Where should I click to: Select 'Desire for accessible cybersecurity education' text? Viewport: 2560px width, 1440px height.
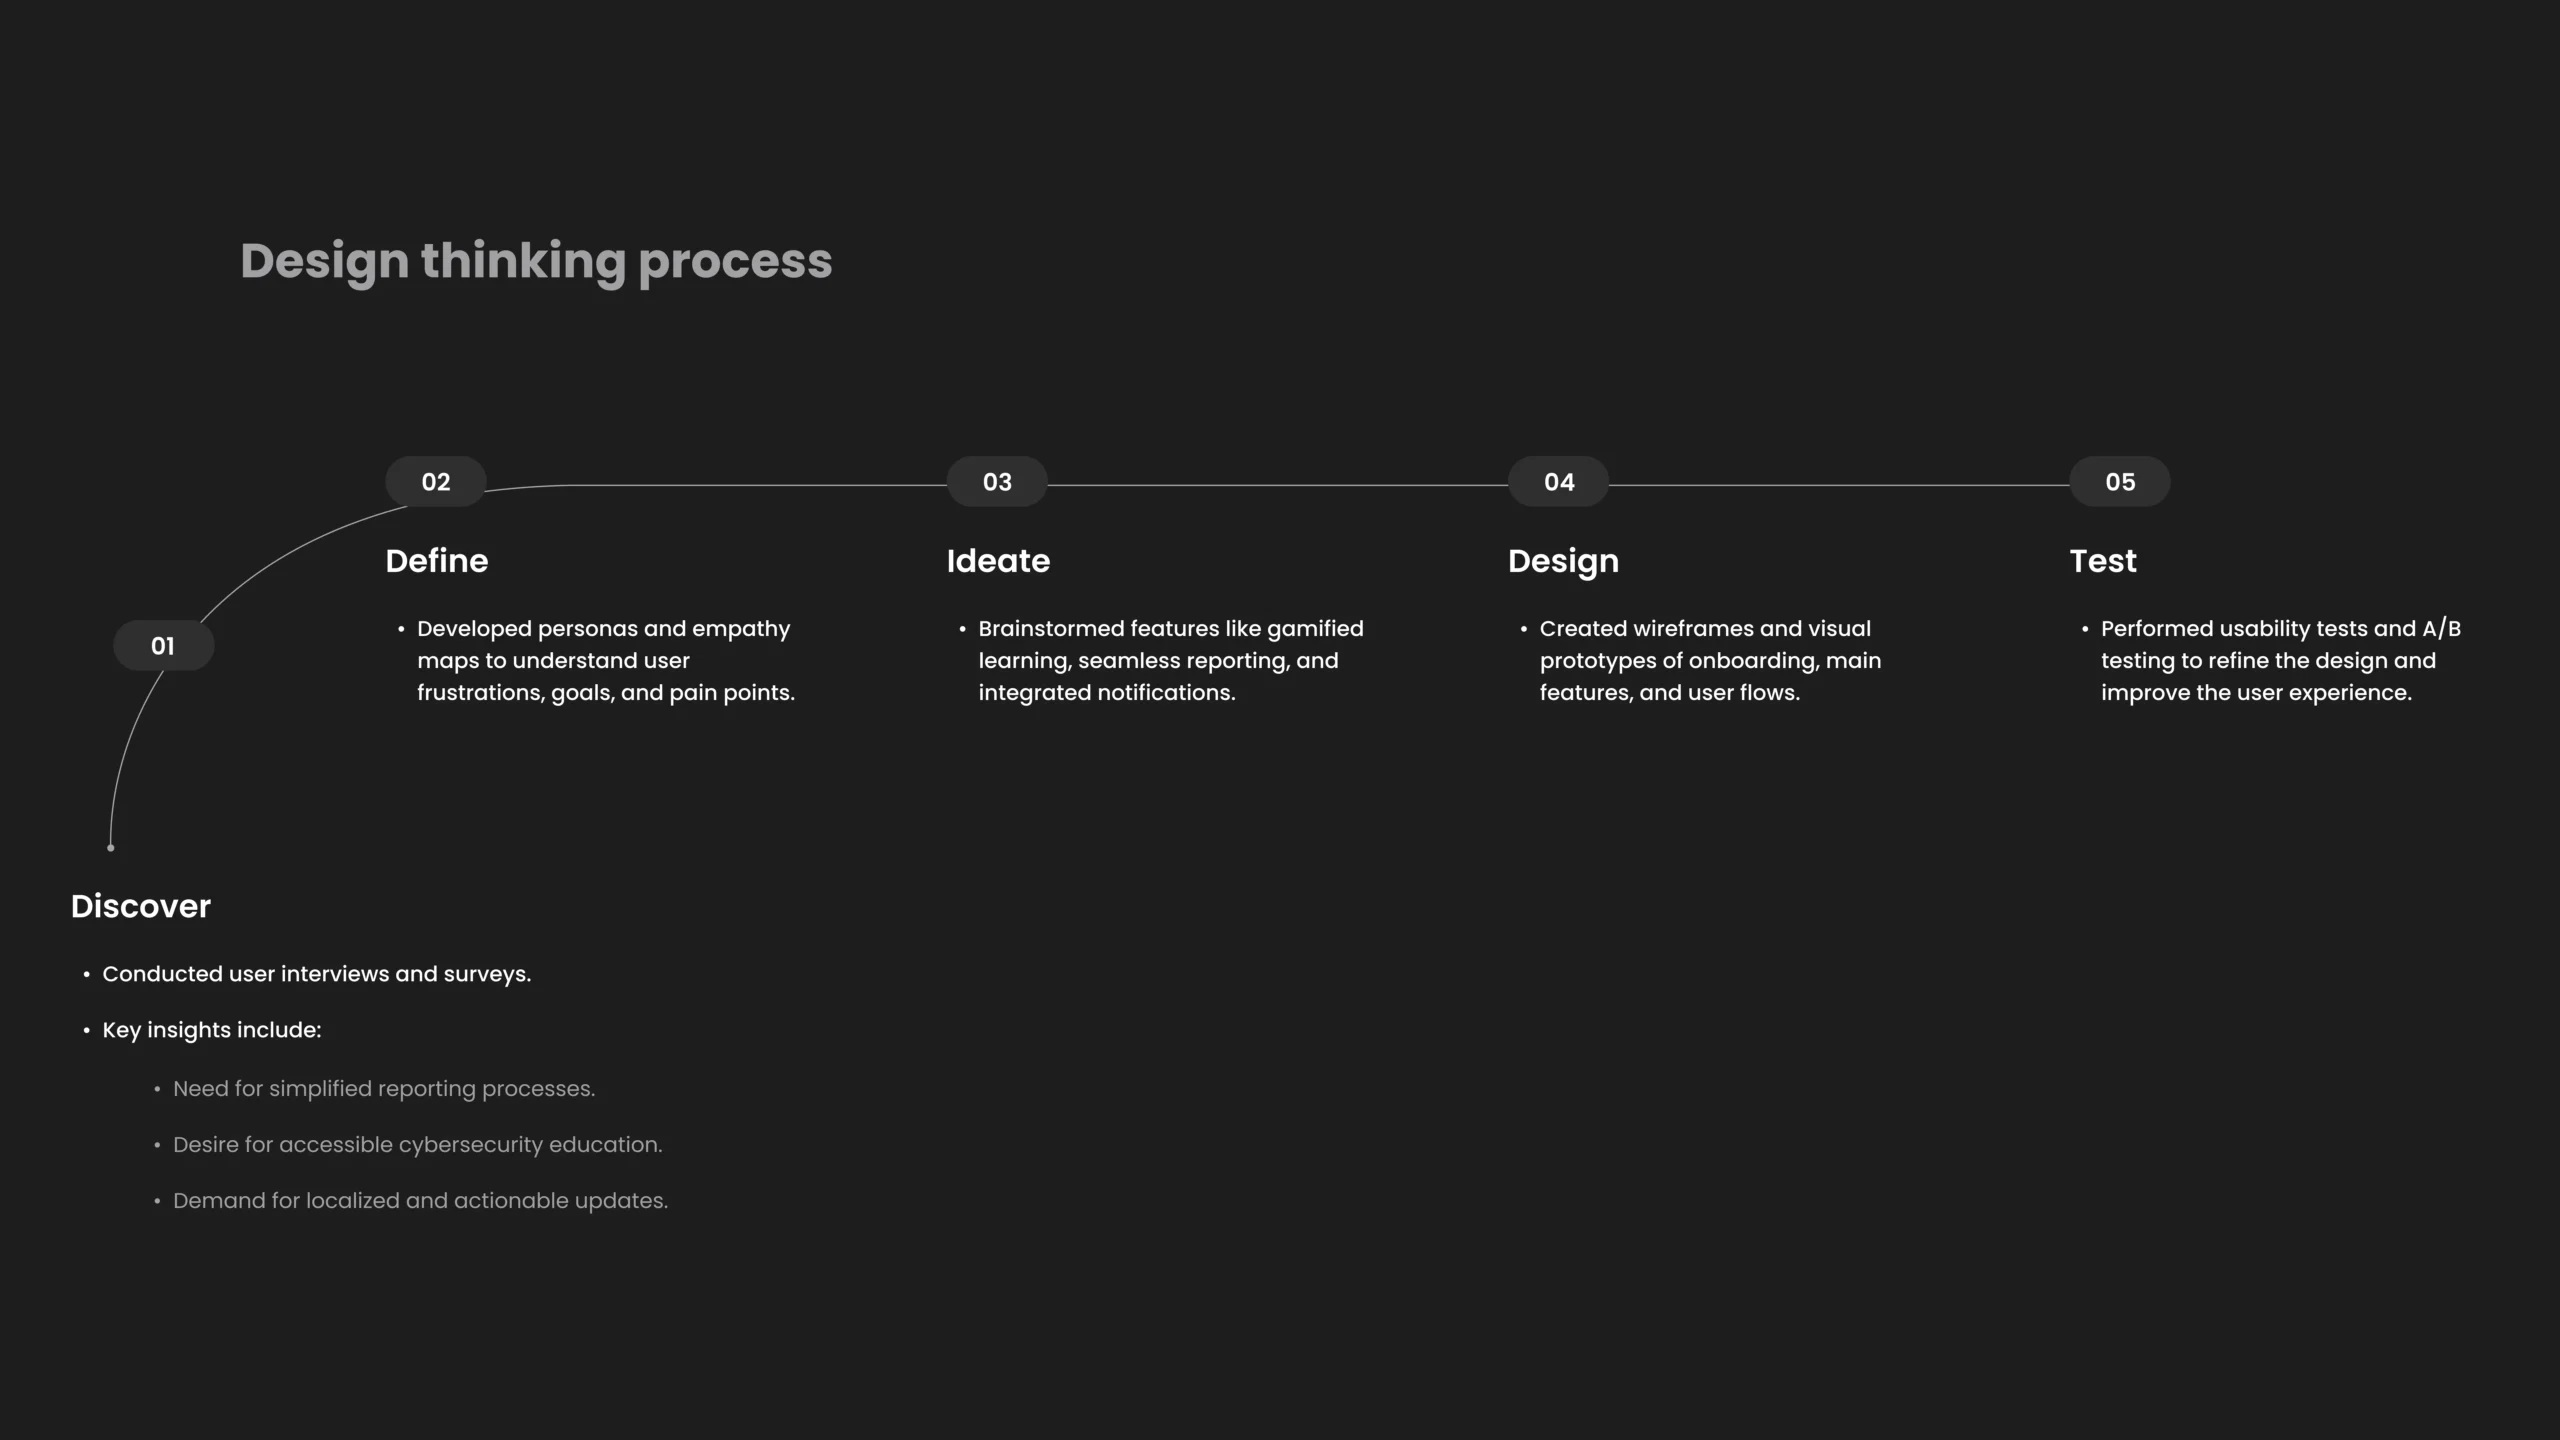(418, 1145)
